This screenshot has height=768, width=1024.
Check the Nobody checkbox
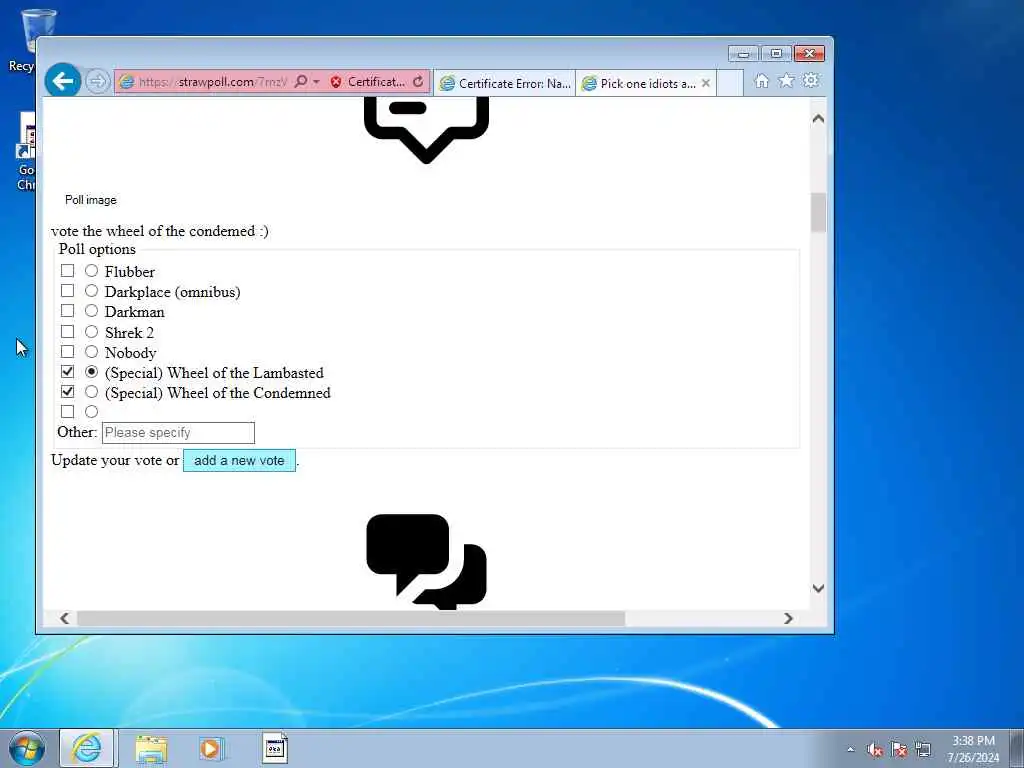point(67,352)
